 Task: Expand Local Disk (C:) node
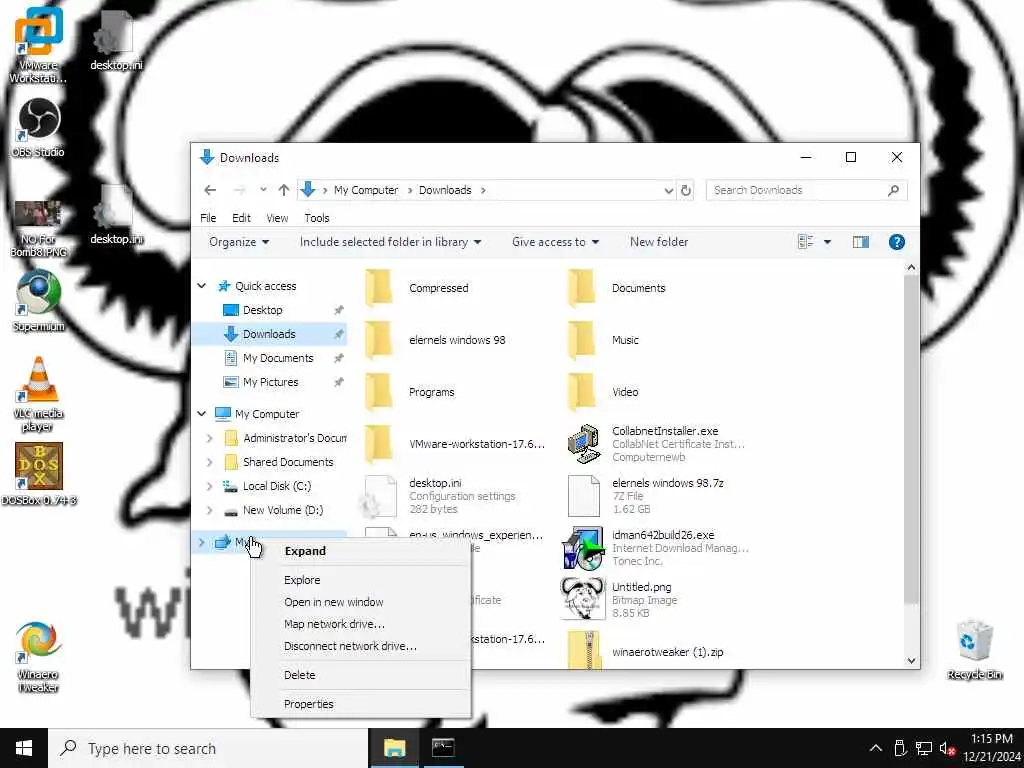coord(210,487)
